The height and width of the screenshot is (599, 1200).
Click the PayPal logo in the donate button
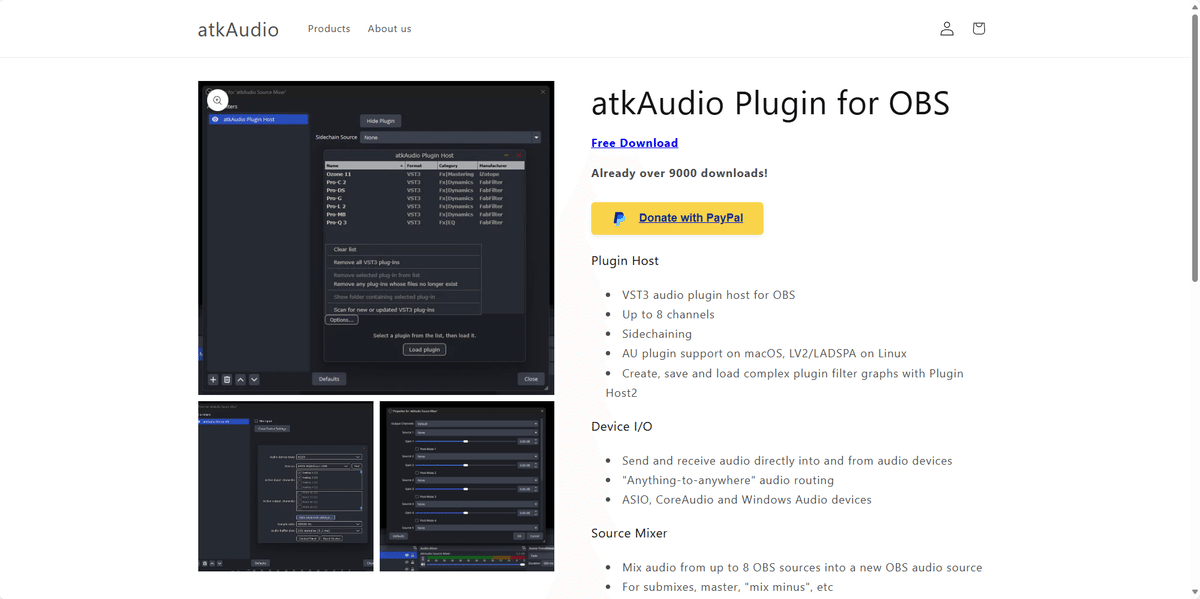[x=619, y=218]
